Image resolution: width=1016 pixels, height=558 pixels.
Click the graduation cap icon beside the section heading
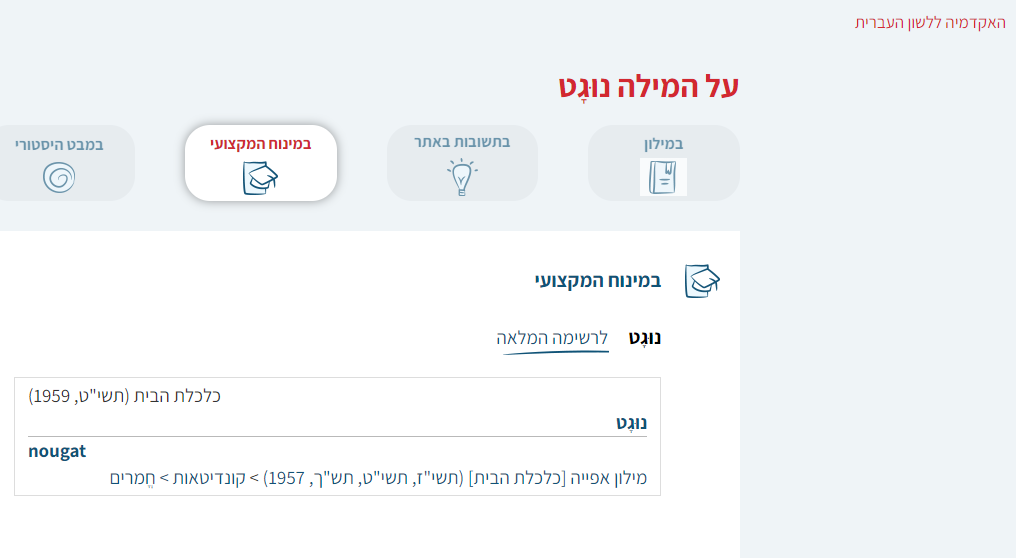point(702,281)
